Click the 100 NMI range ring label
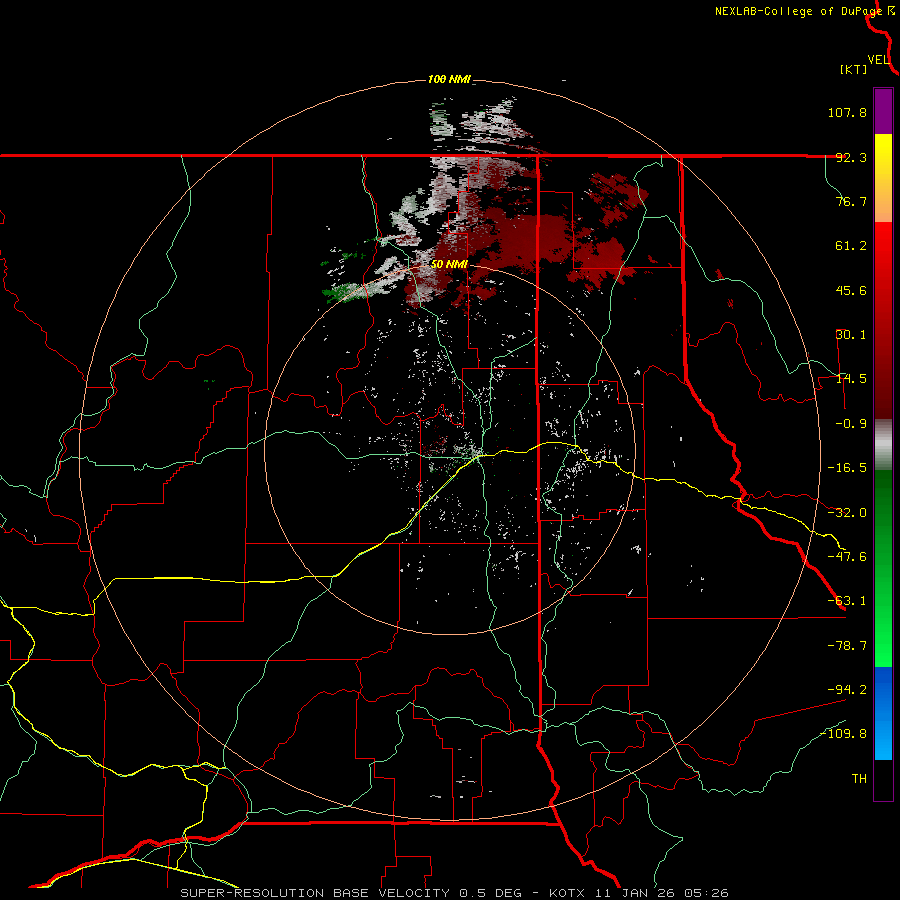Screen dimensions: 900x900 click(x=449, y=79)
